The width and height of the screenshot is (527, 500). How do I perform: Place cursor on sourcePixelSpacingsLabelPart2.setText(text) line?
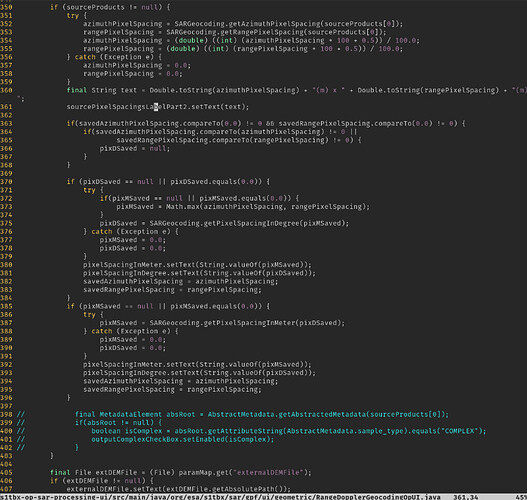[x=158, y=107]
